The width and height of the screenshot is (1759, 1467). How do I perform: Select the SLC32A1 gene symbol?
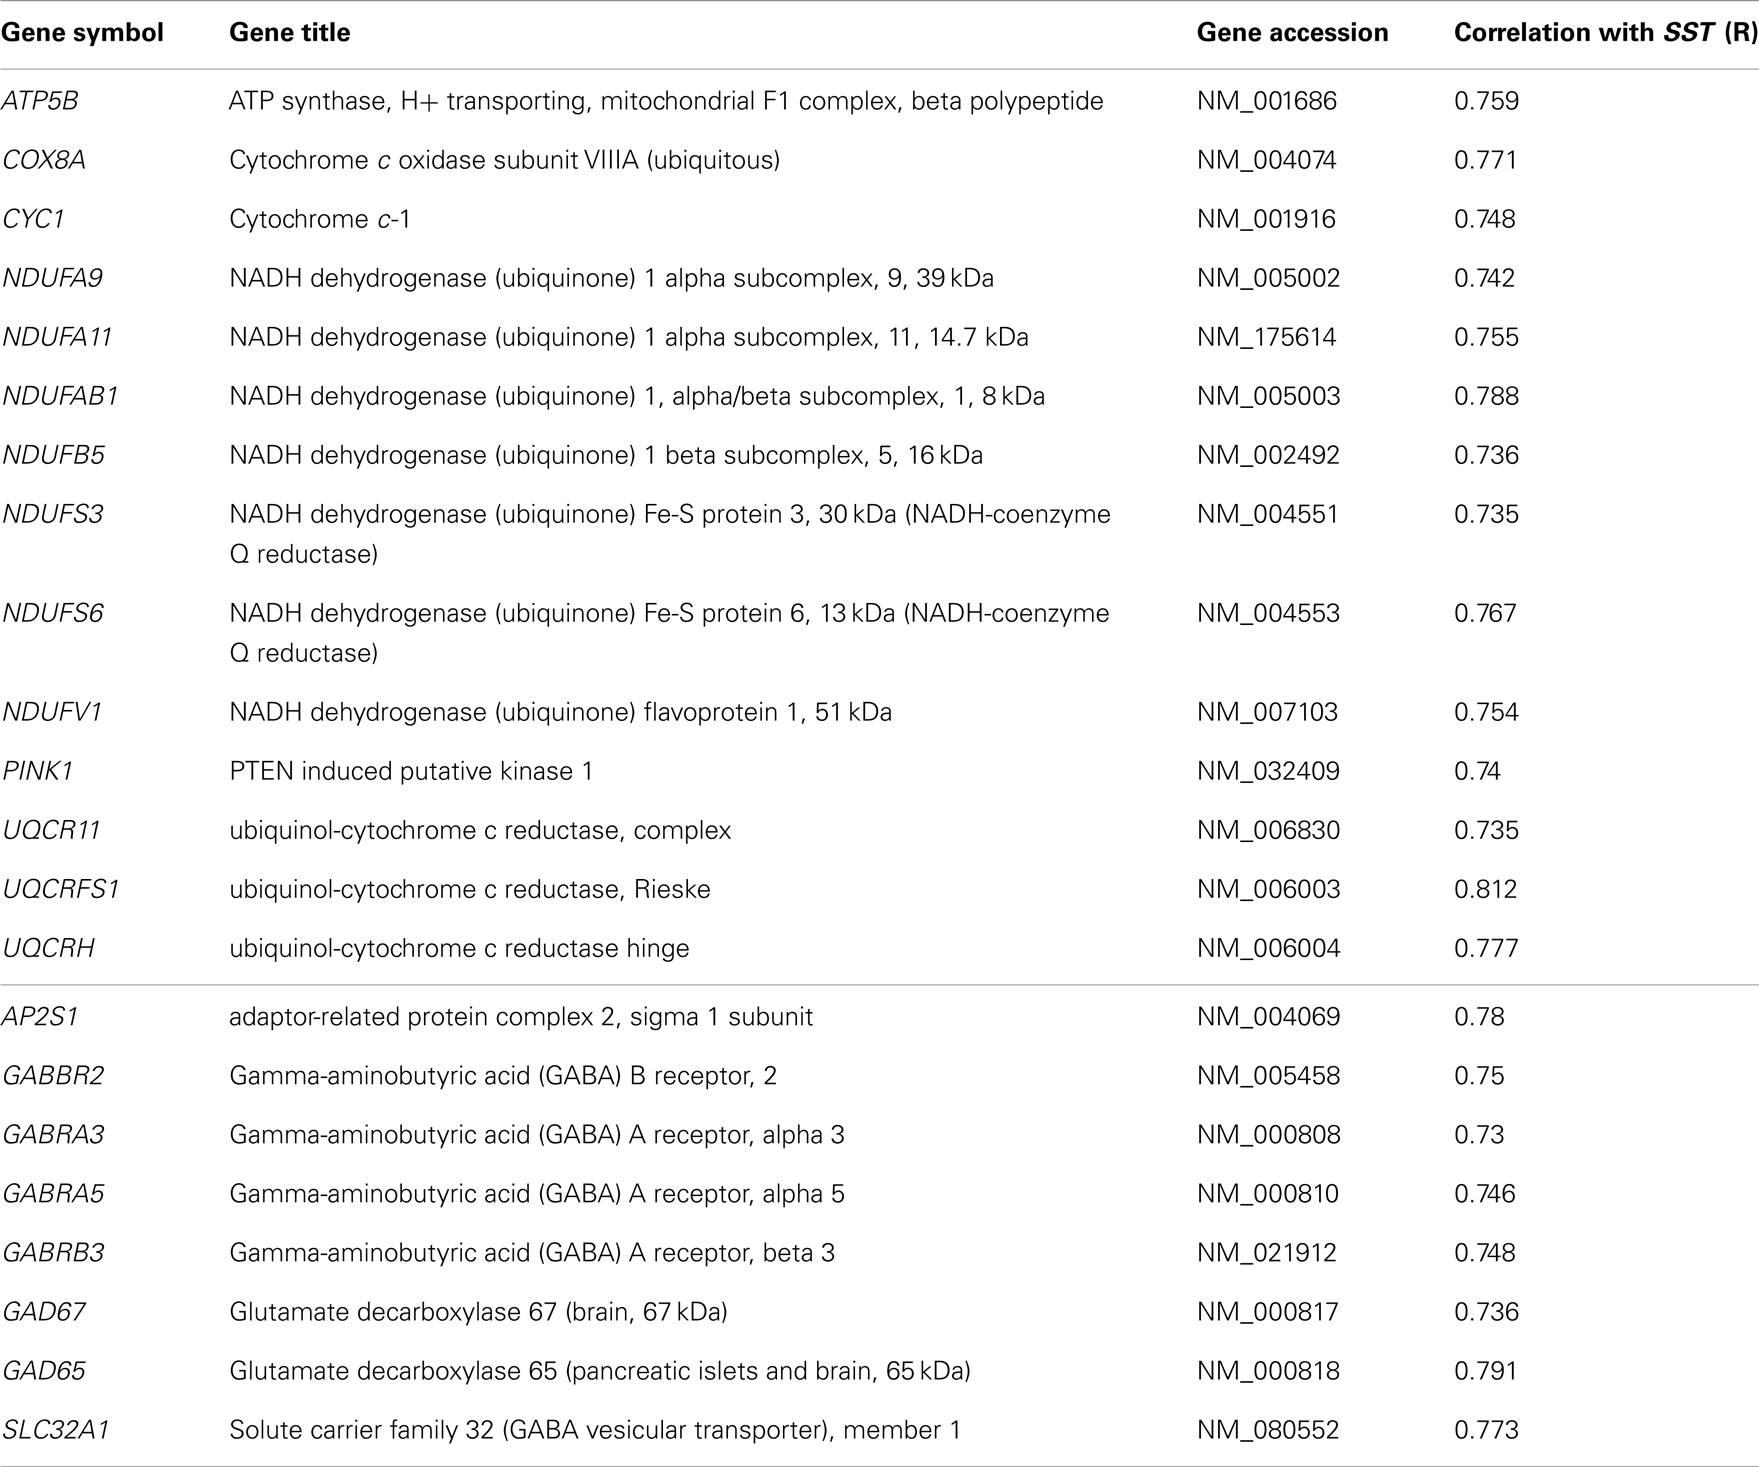coord(55,1430)
